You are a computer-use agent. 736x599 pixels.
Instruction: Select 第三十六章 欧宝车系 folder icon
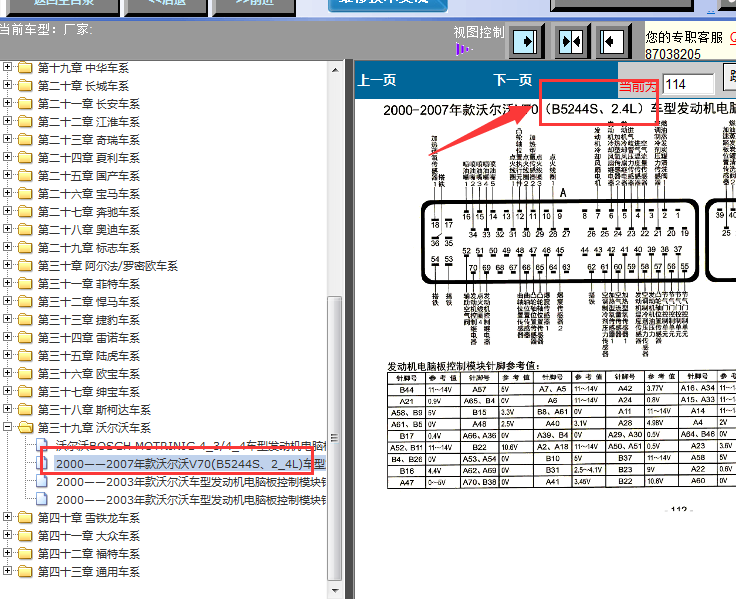click(x=25, y=374)
